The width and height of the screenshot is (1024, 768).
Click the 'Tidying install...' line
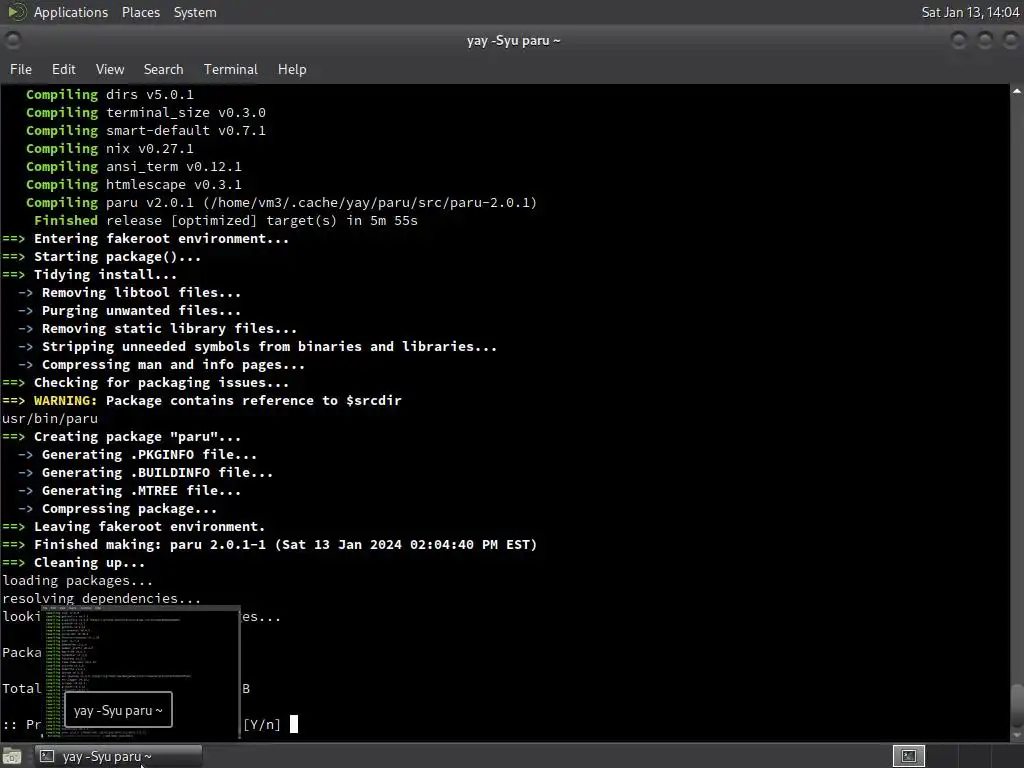(89, 274)
